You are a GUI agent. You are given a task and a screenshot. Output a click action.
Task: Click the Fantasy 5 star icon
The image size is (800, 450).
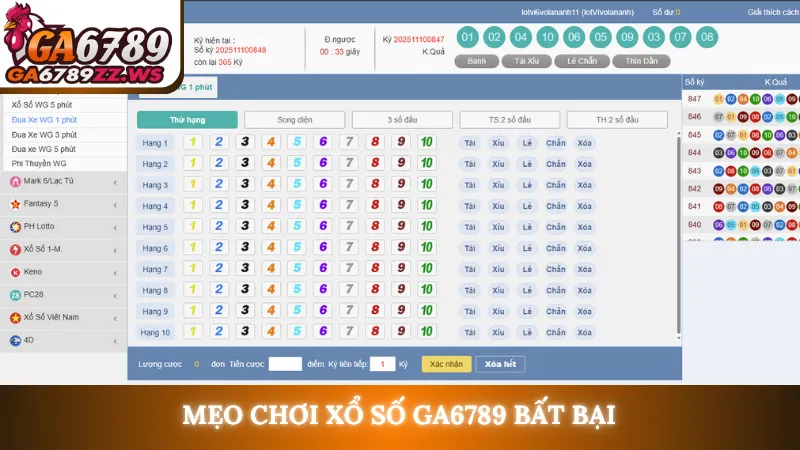tap(15, 204)
